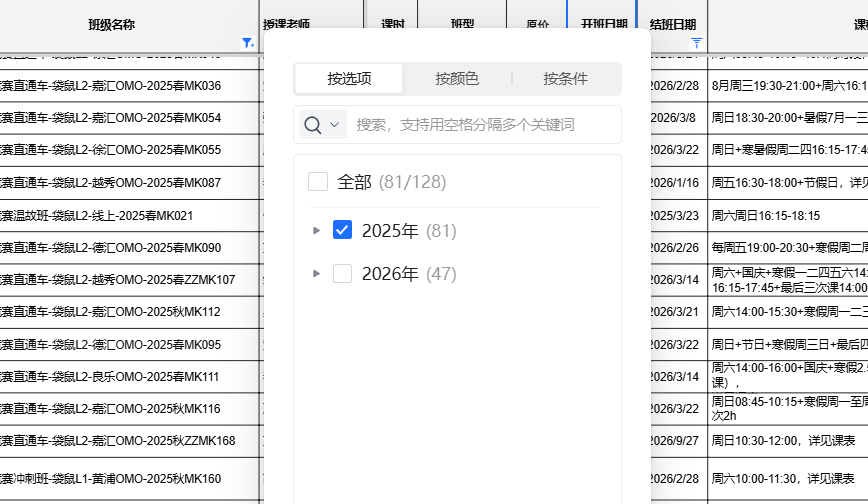Check the 全部 select-all checkbox
Viewport: 868px width, 504px height.
pos(318,182)
